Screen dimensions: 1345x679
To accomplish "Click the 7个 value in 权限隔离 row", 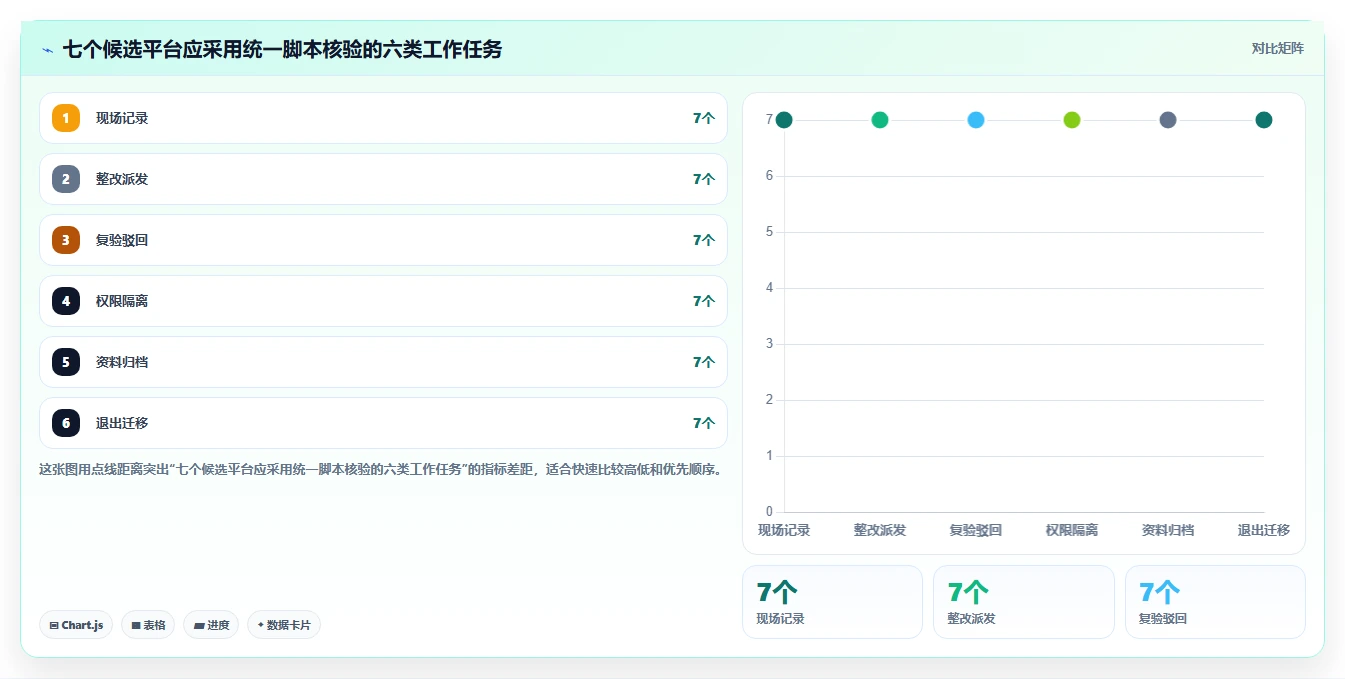I will pyautogui.click(x=704, y=301).
